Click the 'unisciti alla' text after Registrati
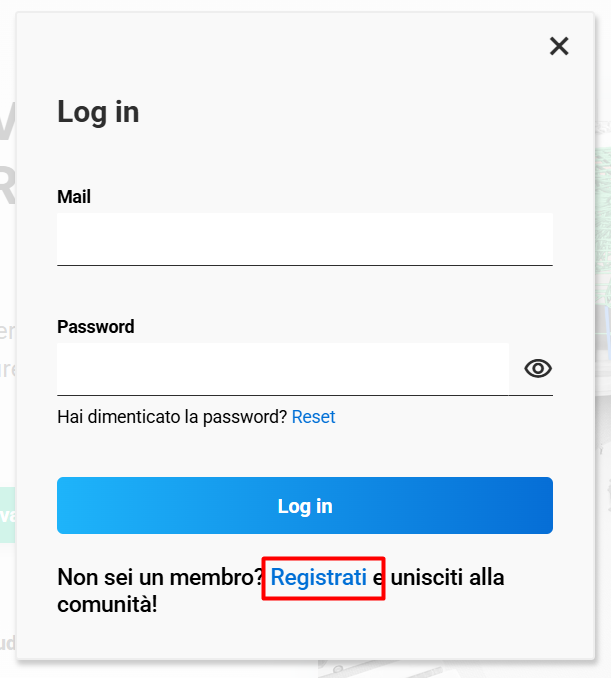The image size is (611, 678). point(448,577)
